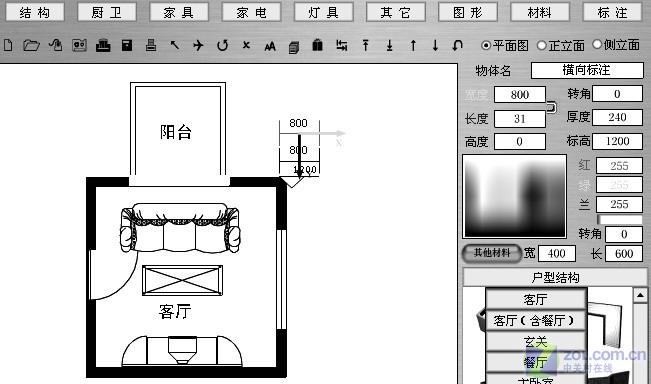Screen dimensions: 651x384
Task: Click the AA text size icon
Action: click(270, 46)
